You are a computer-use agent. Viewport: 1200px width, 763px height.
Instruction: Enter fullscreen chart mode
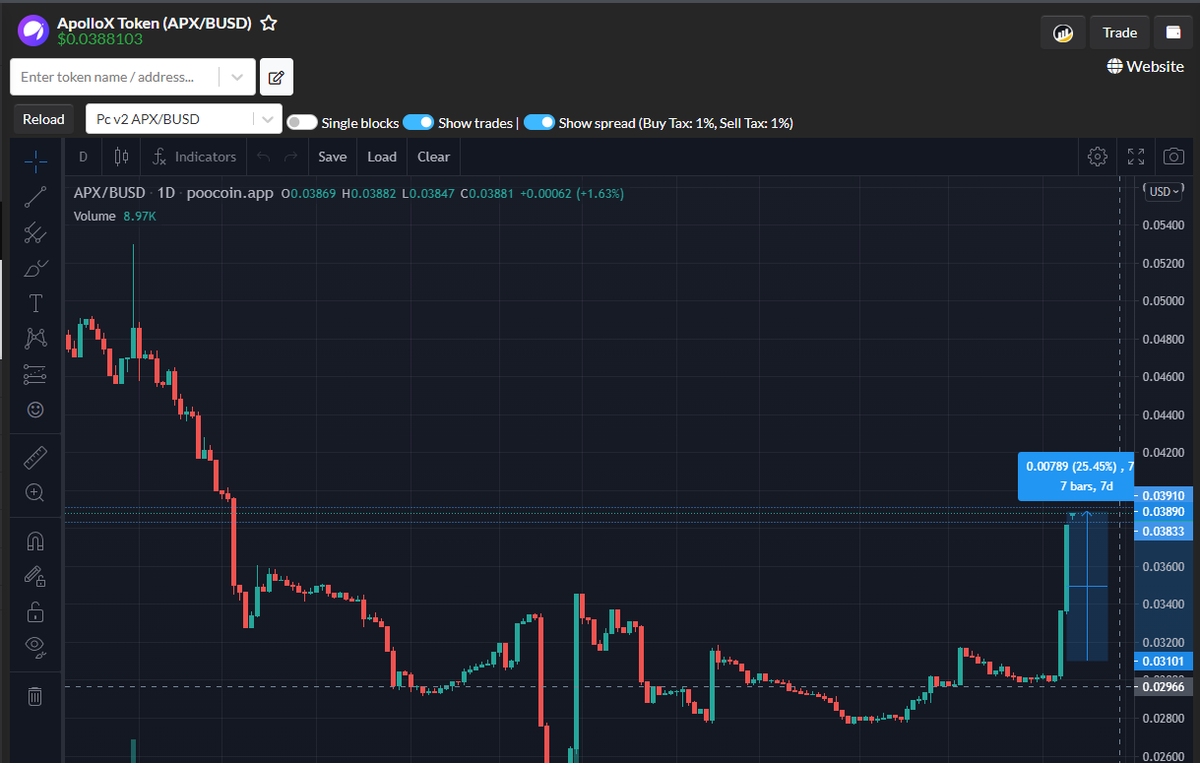click(1136, 157)
